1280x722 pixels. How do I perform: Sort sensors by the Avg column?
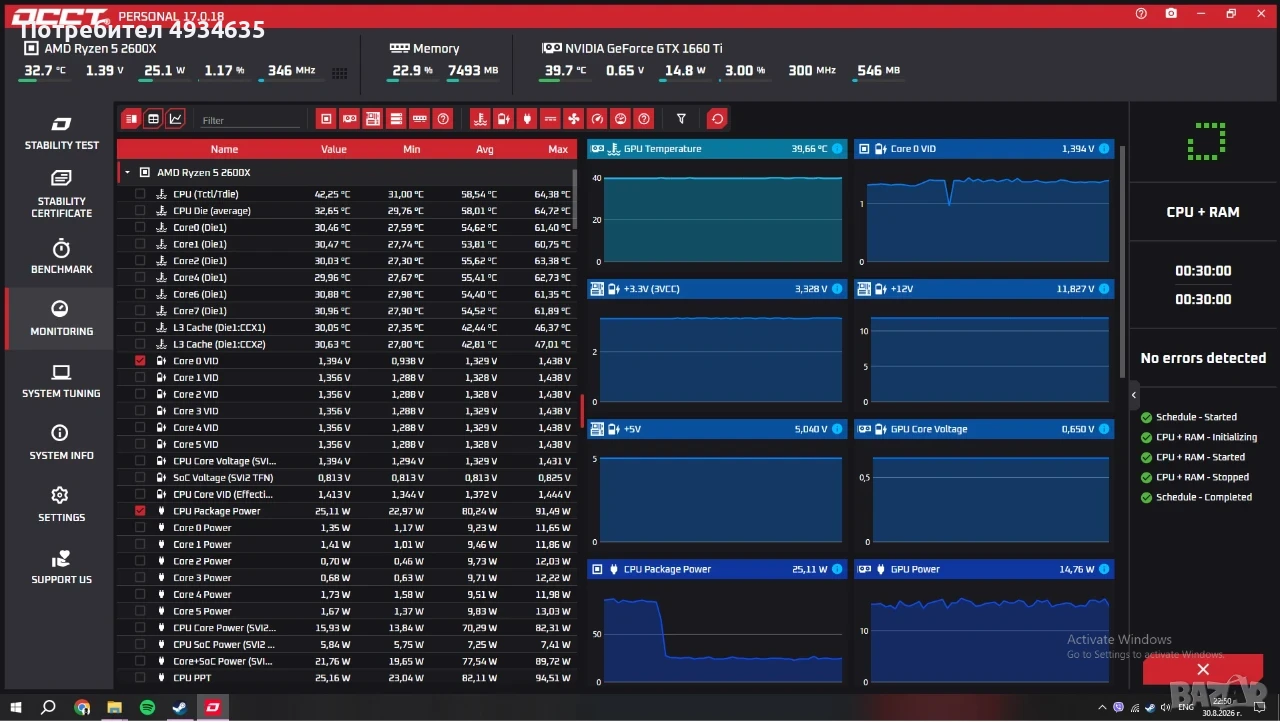click(485, 149)
